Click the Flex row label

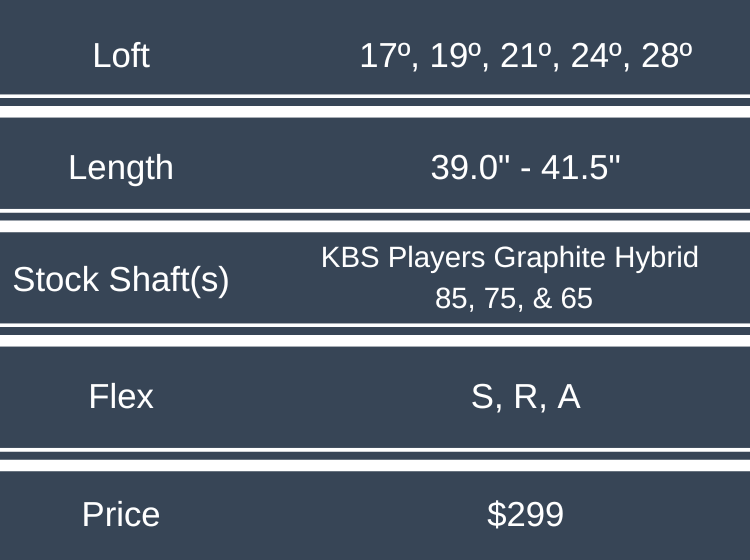(121, 397)
